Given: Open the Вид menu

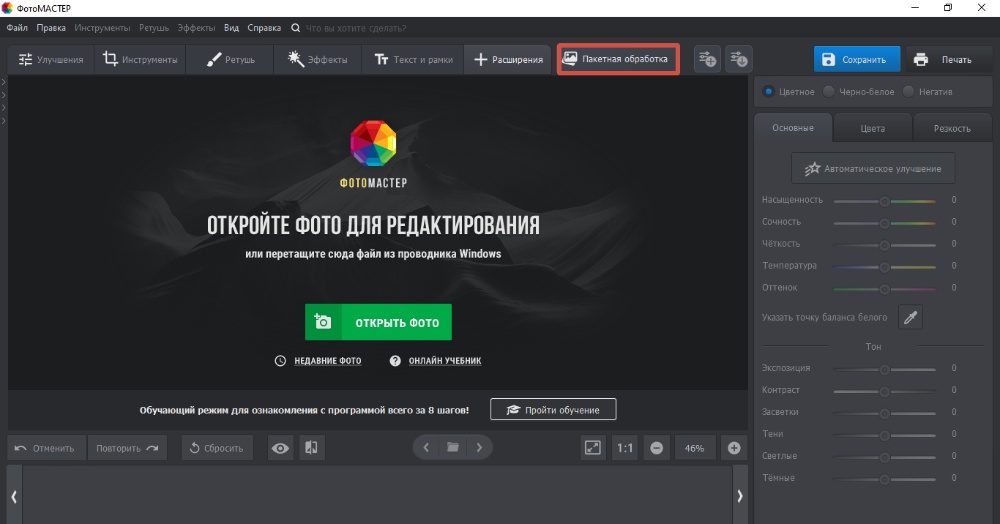Looking at the screenshot, I should 232,28.
